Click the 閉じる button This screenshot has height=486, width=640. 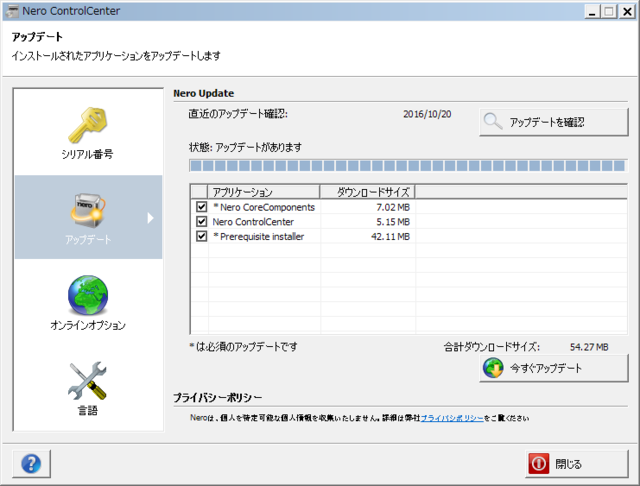577,464
